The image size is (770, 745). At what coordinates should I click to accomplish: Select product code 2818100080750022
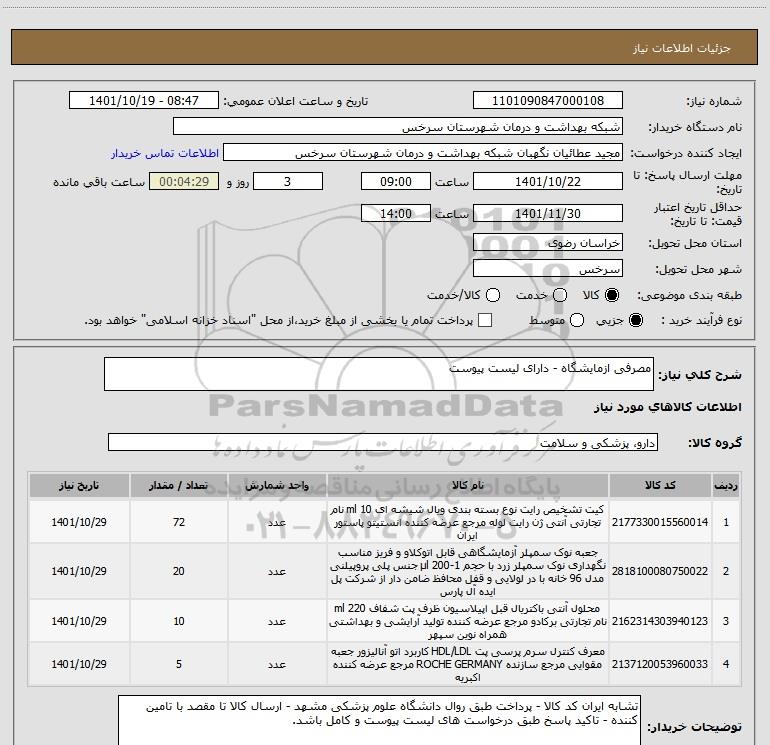pyautogui.click(x=660, y=571)
